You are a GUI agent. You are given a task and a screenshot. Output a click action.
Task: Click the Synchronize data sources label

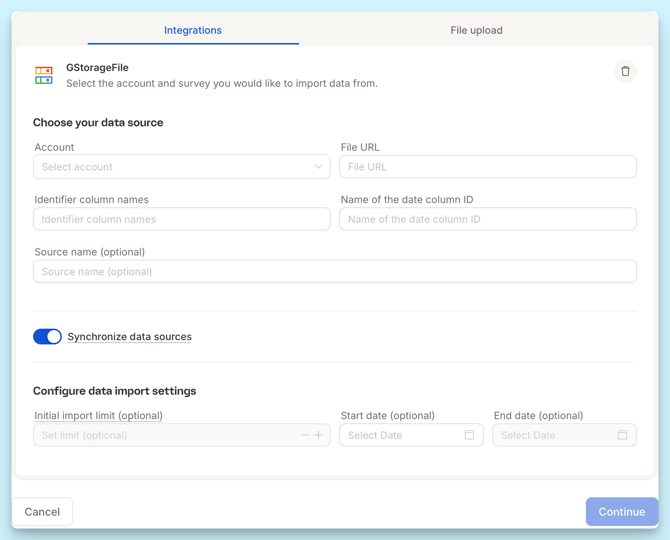click(129, 337)
